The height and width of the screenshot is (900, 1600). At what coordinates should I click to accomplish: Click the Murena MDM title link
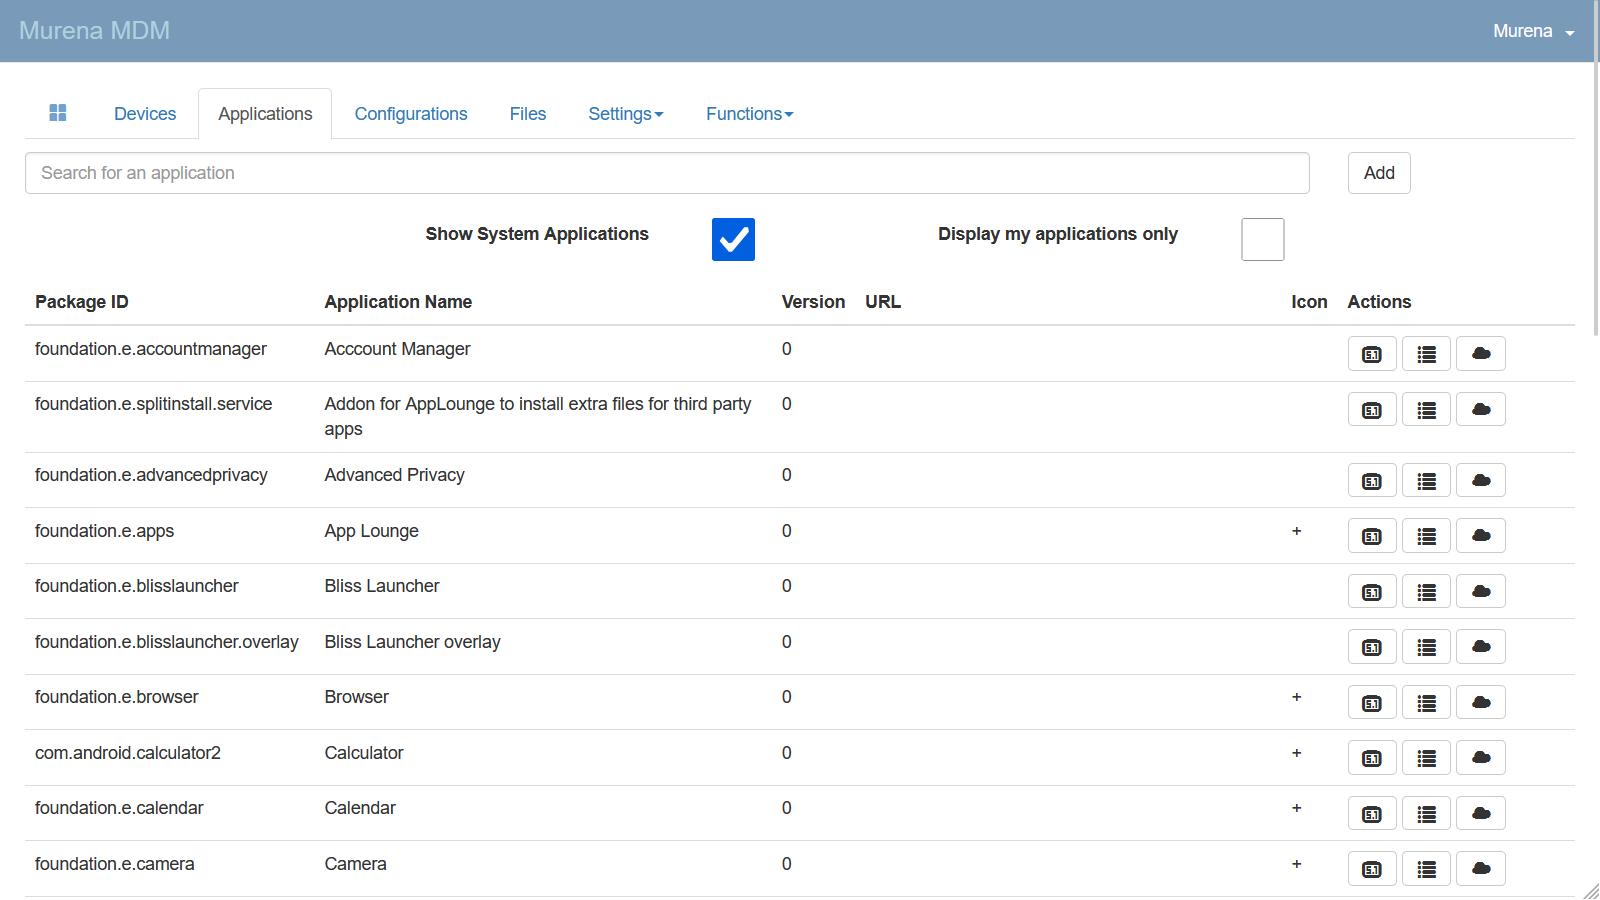[x=94, y=31]
